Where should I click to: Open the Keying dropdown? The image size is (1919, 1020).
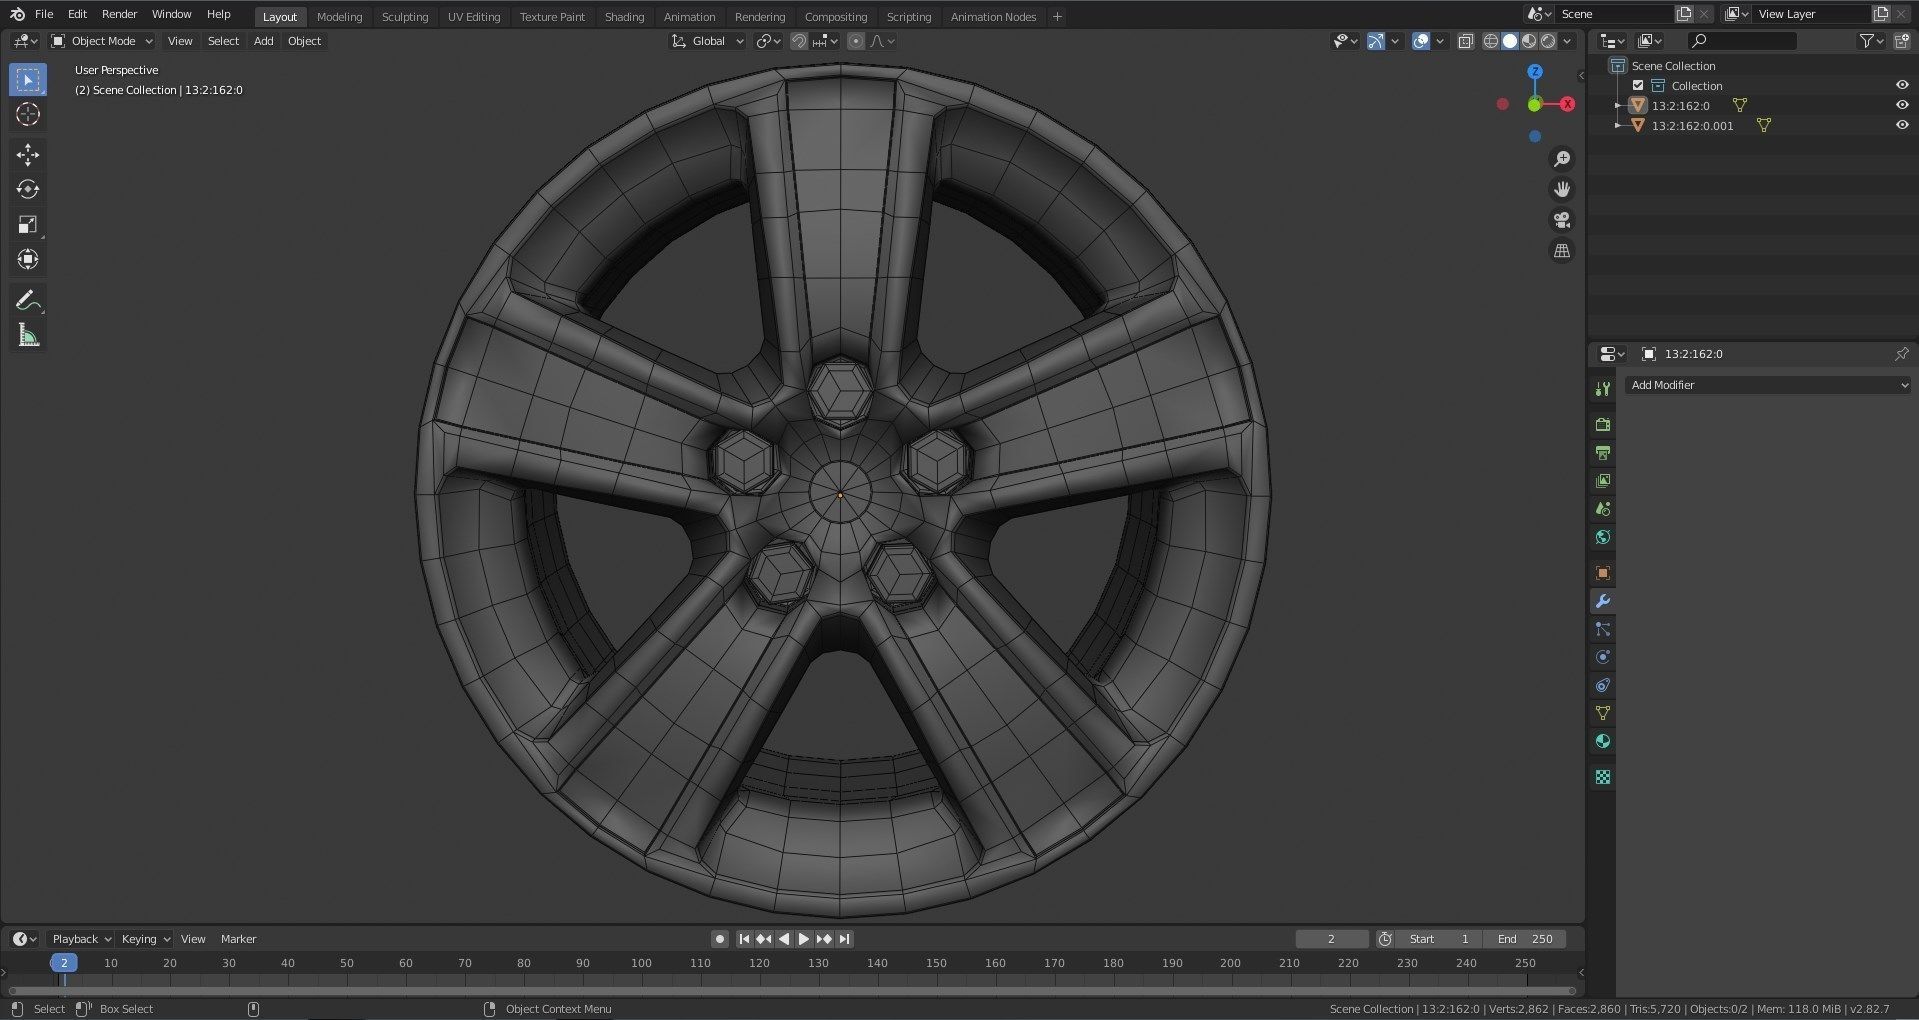(x=146, y=939)
